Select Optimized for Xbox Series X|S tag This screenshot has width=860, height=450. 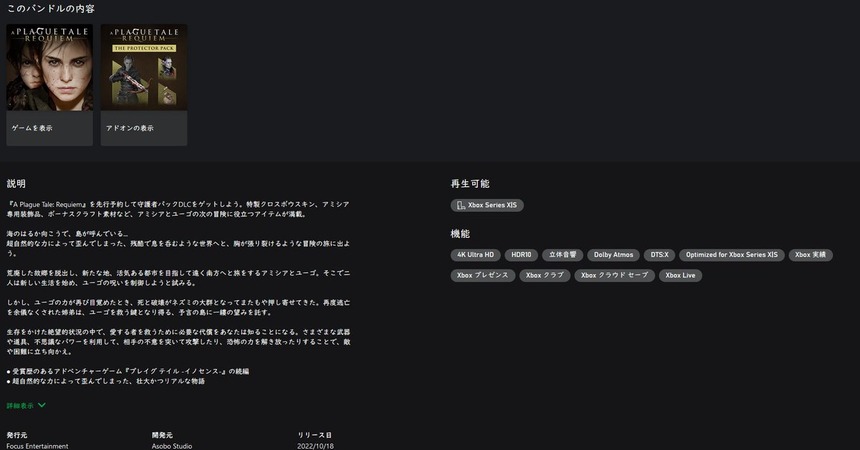coord(732,255)
